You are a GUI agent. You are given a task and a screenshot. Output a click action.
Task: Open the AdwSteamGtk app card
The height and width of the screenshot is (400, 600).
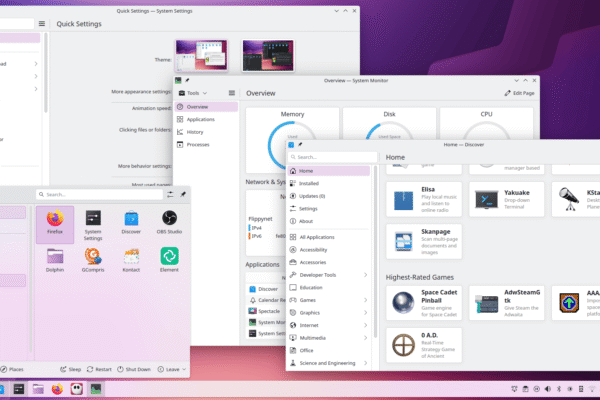506,303
